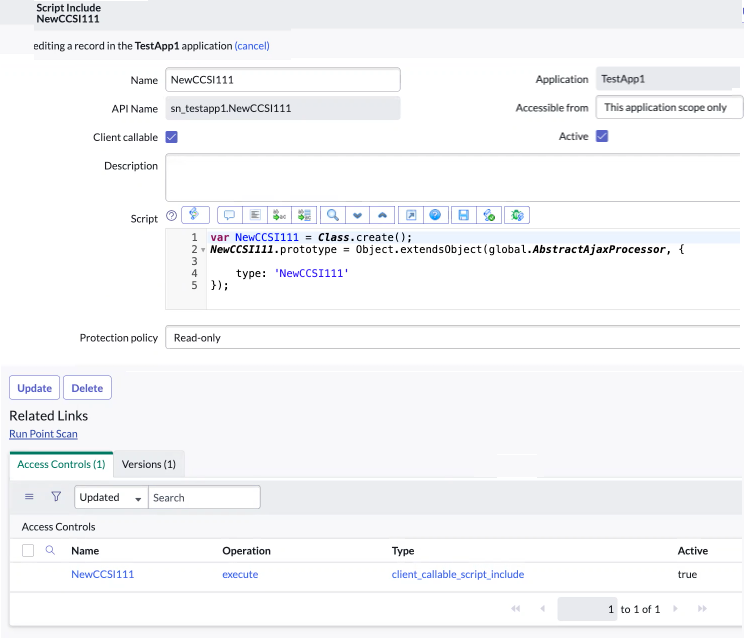Open the Replace tool in script toolbar
The height and width of the screenshot is (638, 746).
coord(280,215)
